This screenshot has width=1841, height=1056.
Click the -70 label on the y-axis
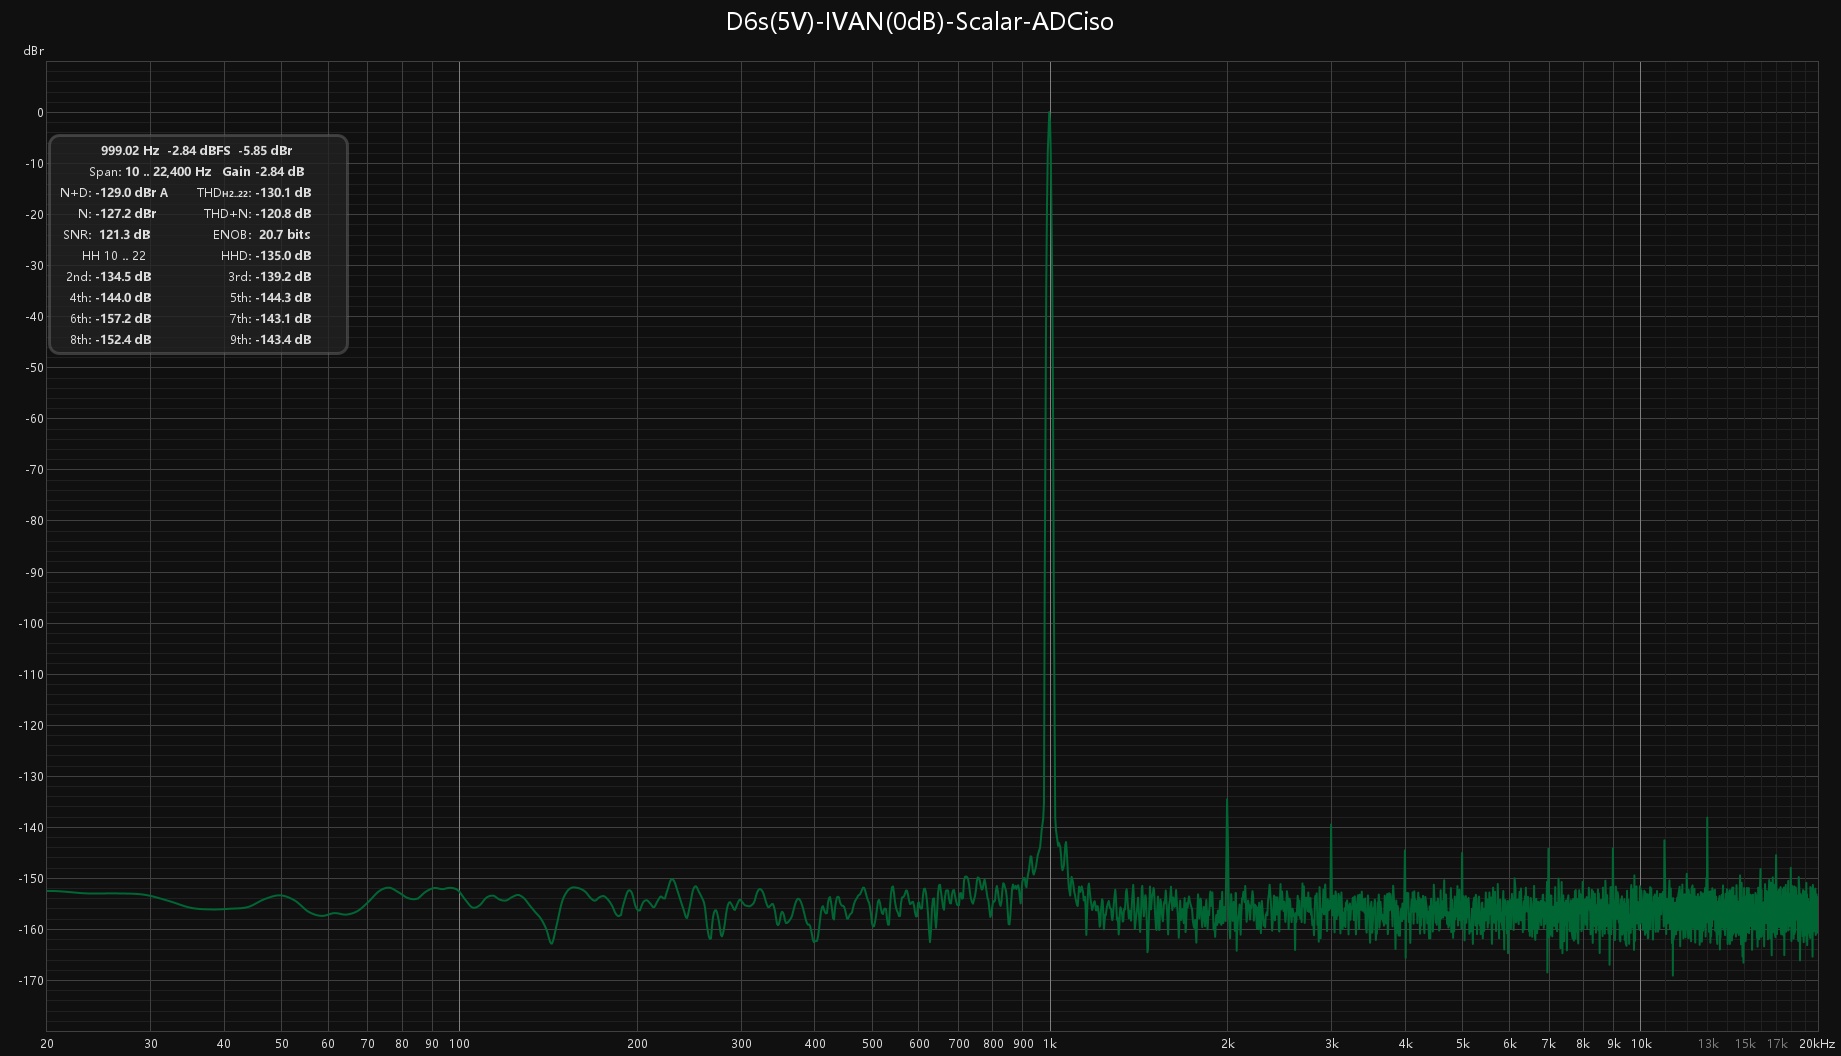click(35, 470)
